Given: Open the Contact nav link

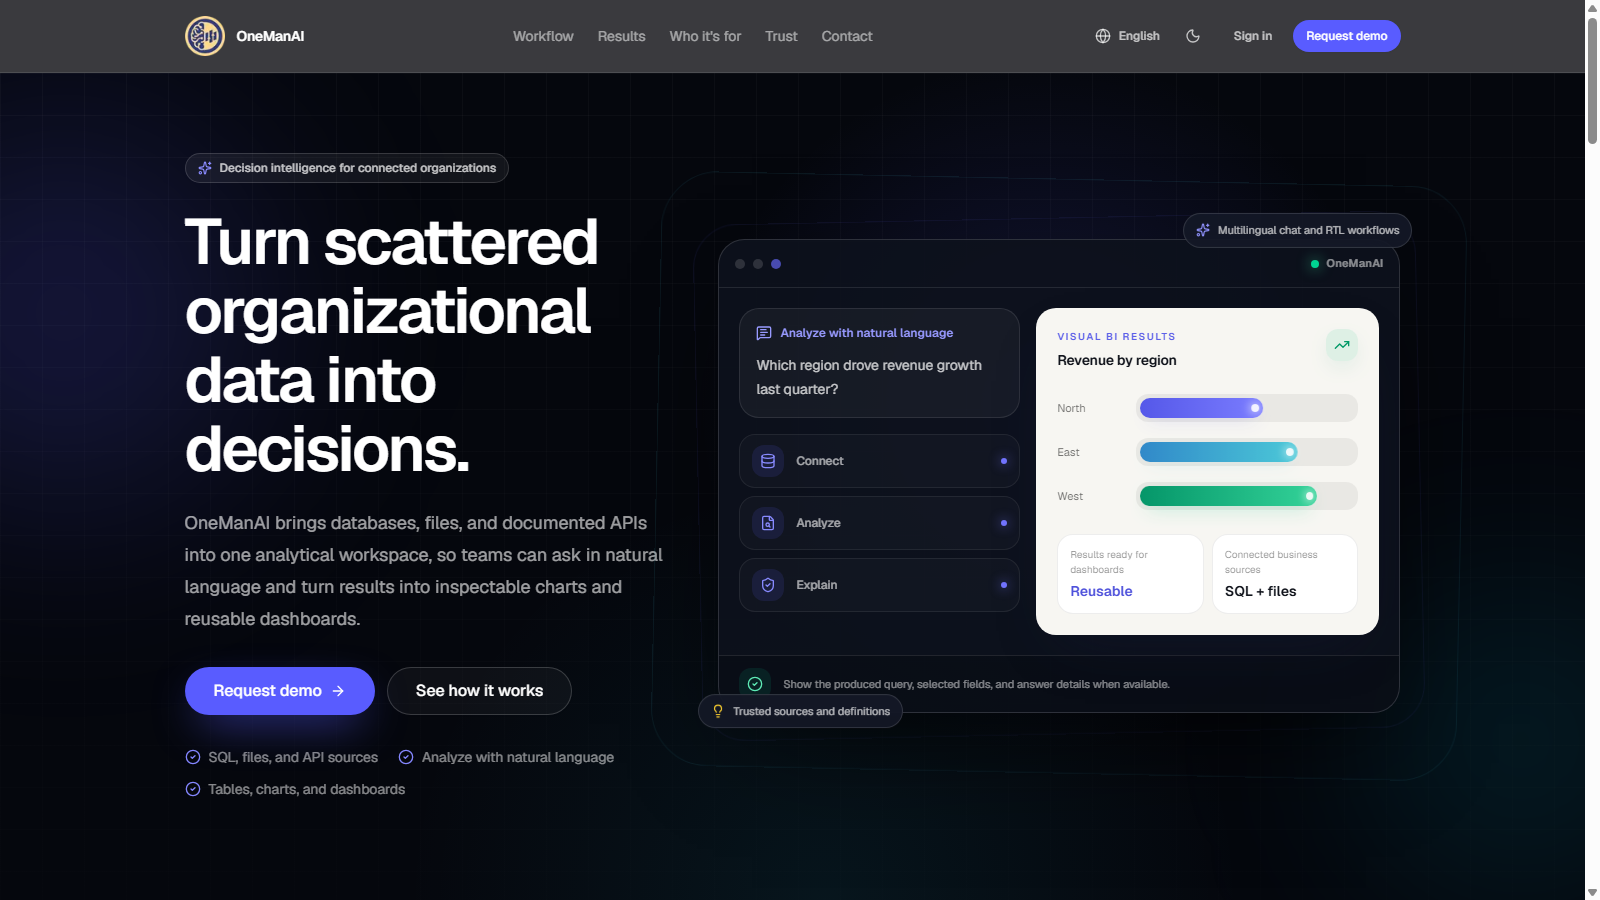Looking at the screenshot, I should pos(847,36).
